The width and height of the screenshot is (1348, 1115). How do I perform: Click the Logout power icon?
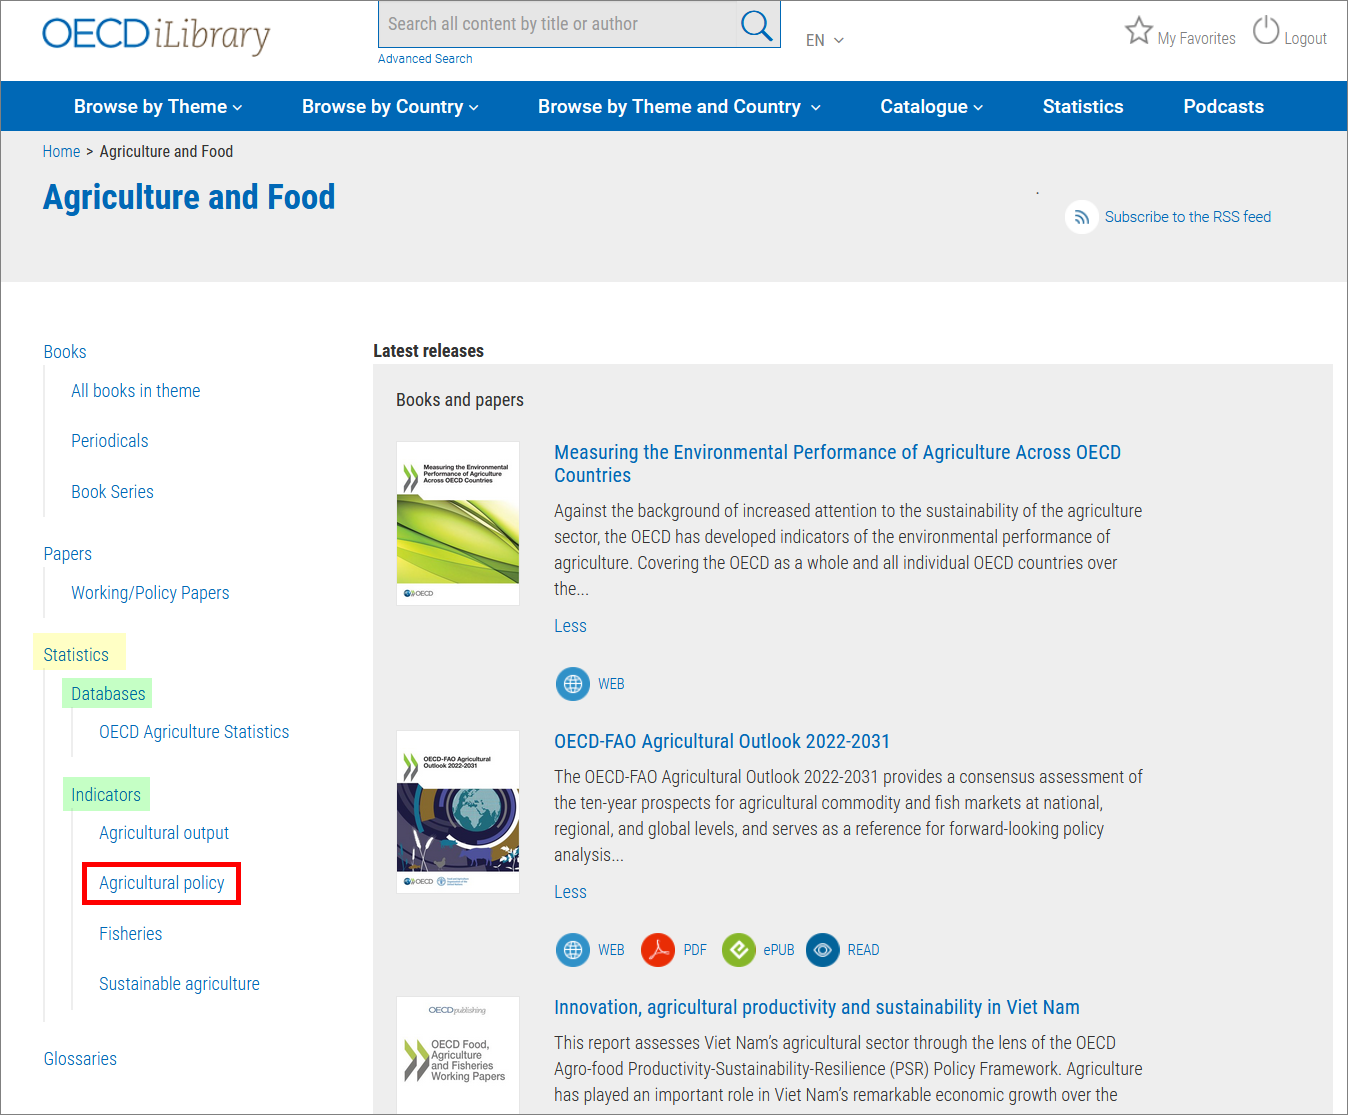pos(1266,30)
